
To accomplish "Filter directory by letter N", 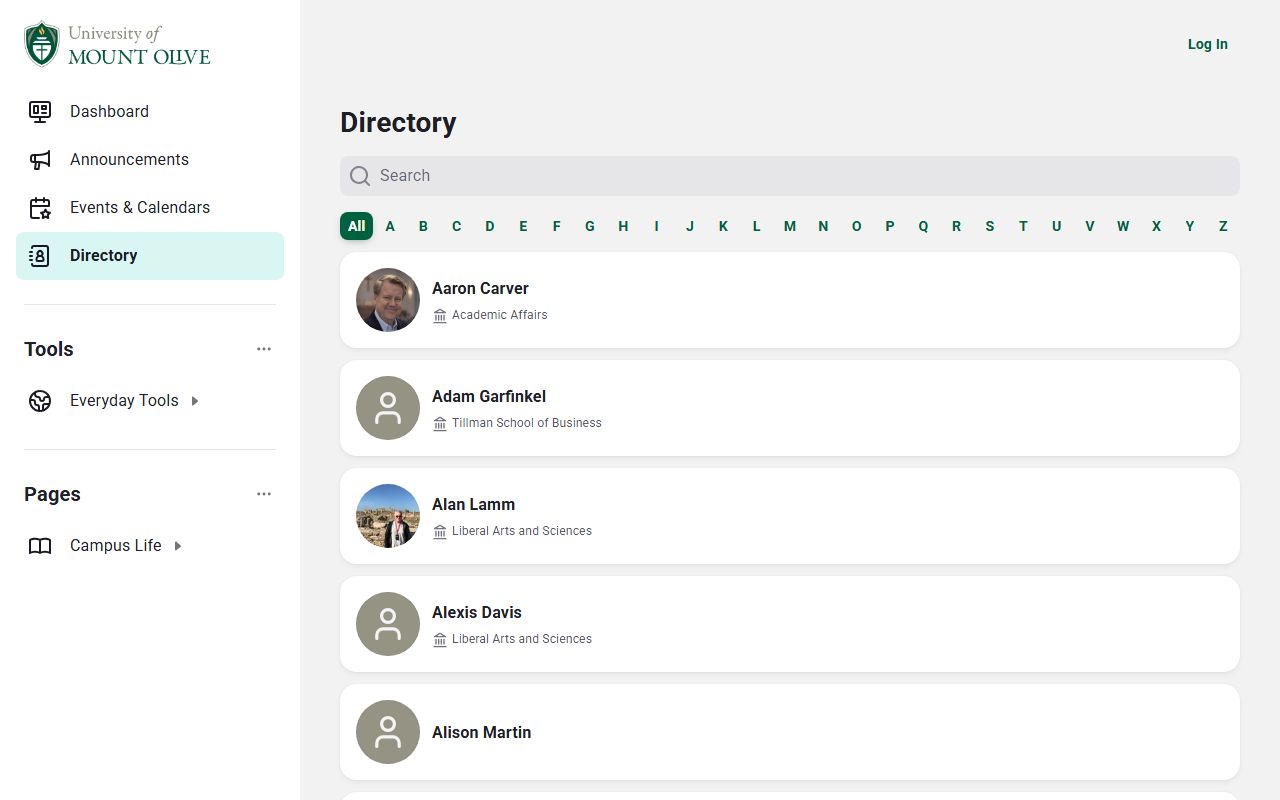I will [x=823, y=226].
